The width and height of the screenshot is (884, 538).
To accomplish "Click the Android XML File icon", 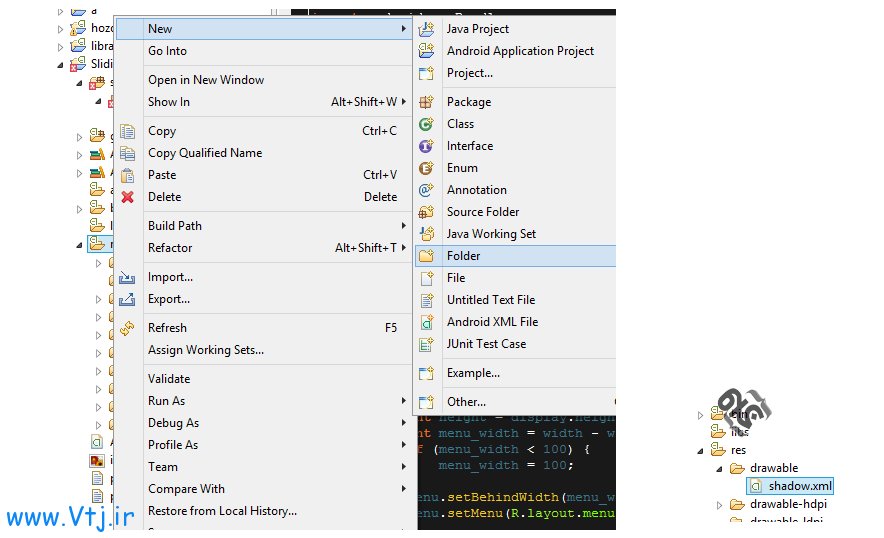I will 427,322.
